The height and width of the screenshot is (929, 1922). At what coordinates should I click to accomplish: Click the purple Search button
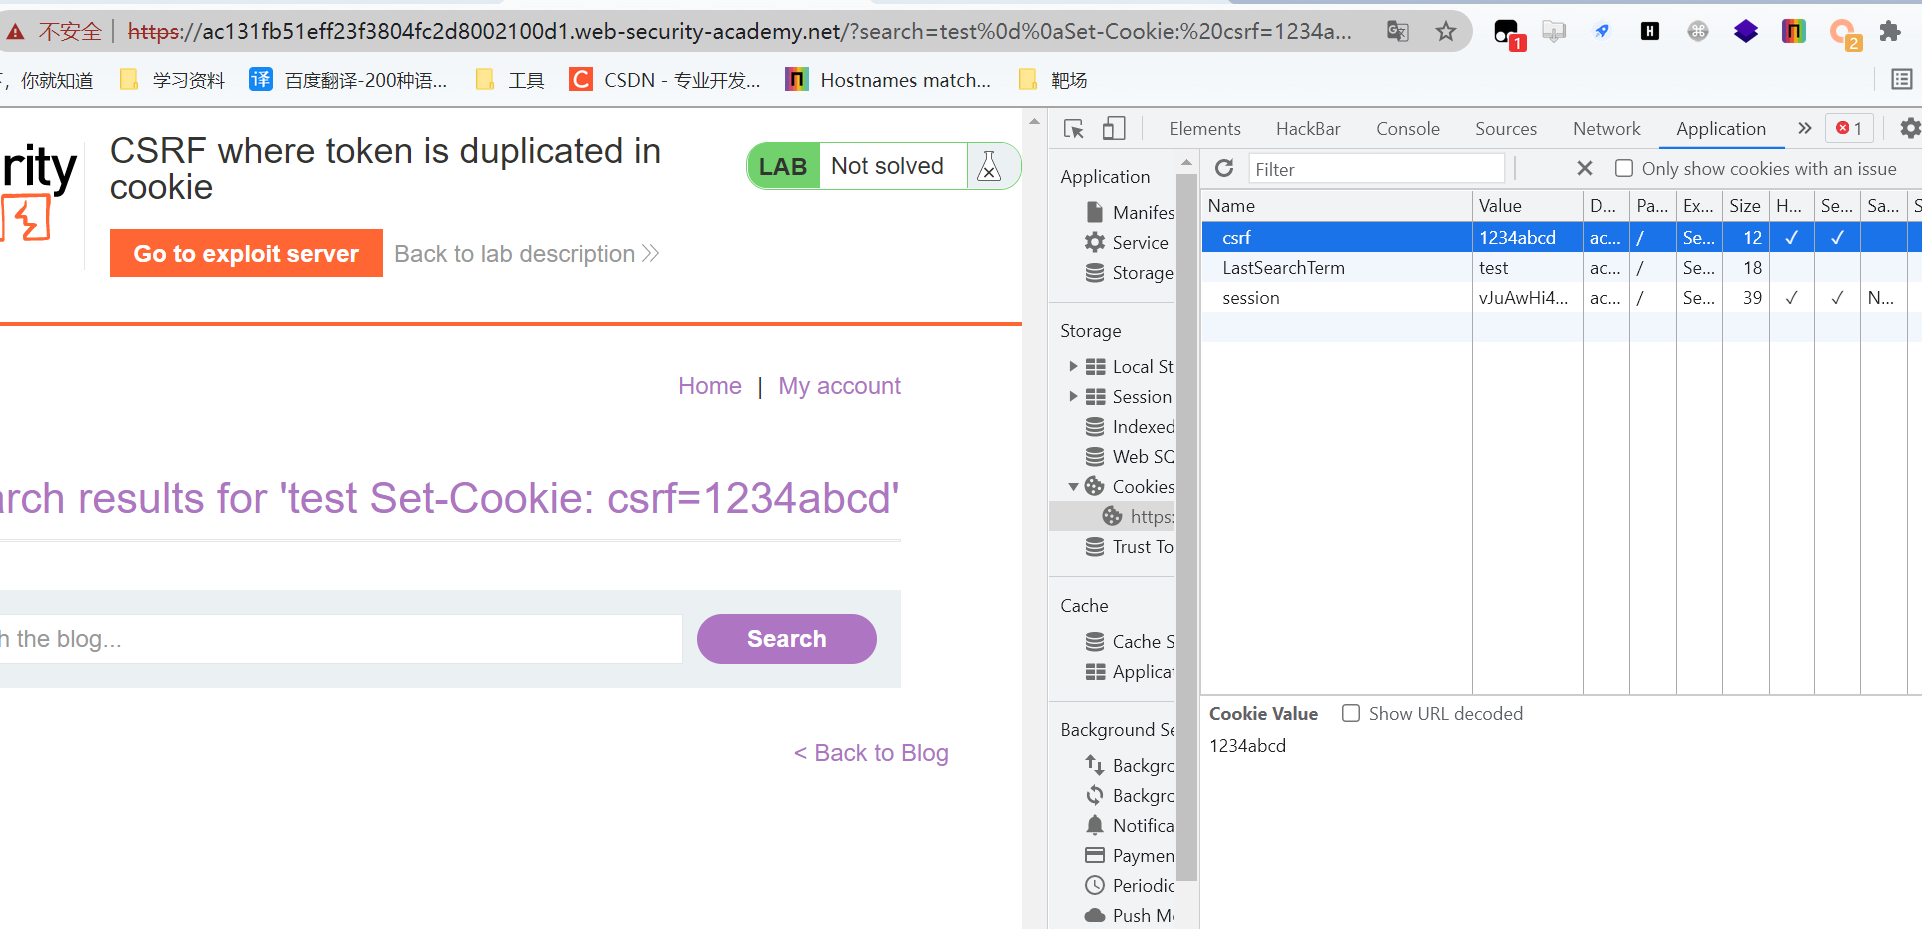pos(787,639)
